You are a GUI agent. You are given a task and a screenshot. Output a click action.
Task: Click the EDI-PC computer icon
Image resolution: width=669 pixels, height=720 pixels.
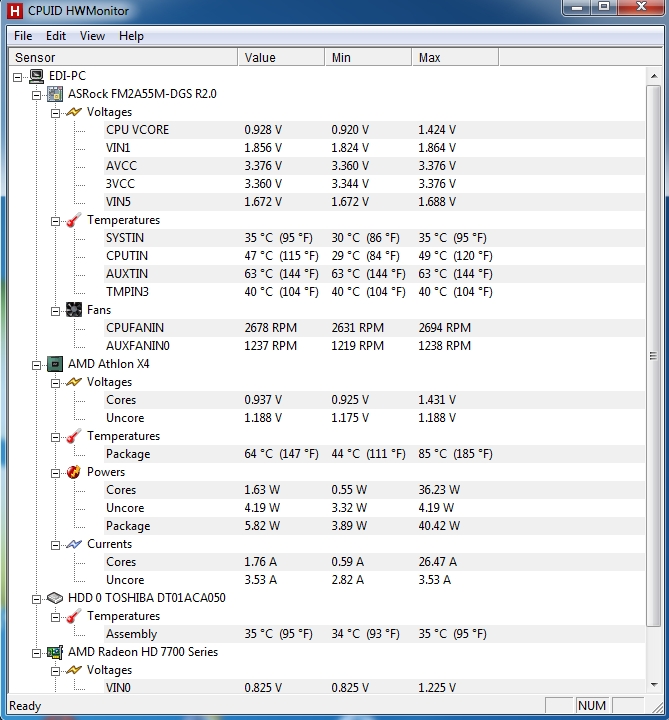point(36,76)
